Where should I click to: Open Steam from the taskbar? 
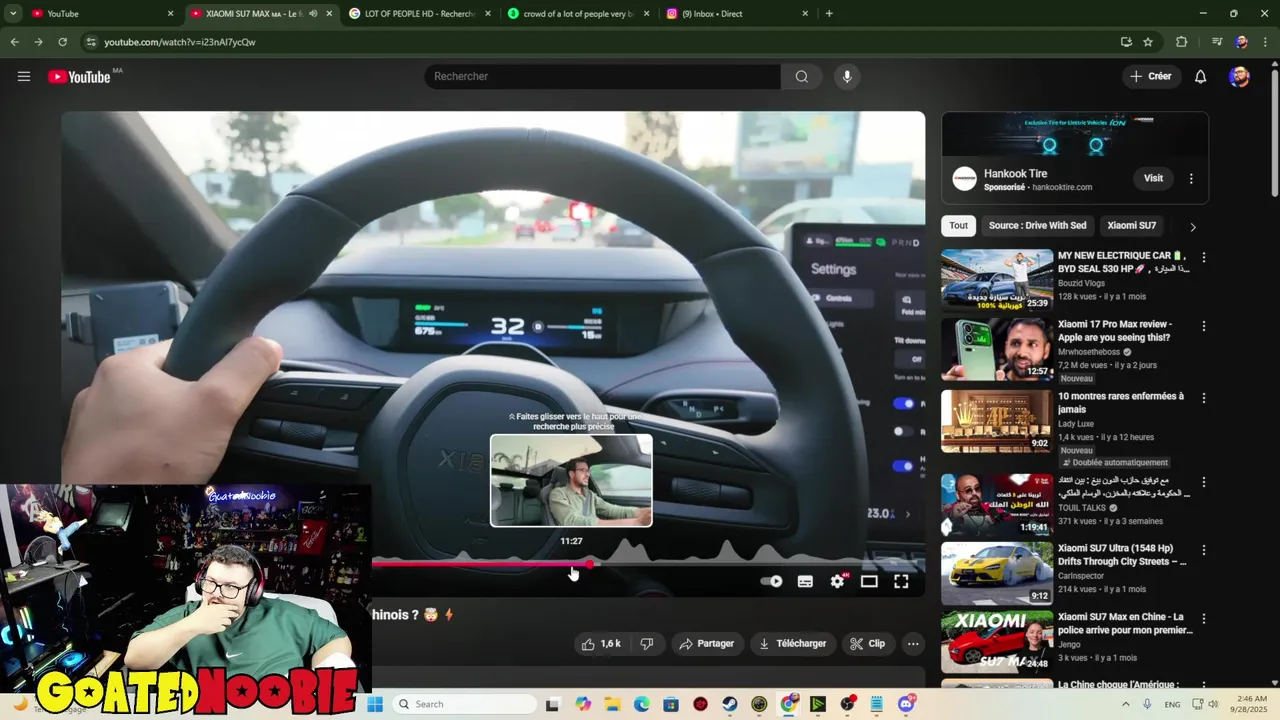coord(730,704)
